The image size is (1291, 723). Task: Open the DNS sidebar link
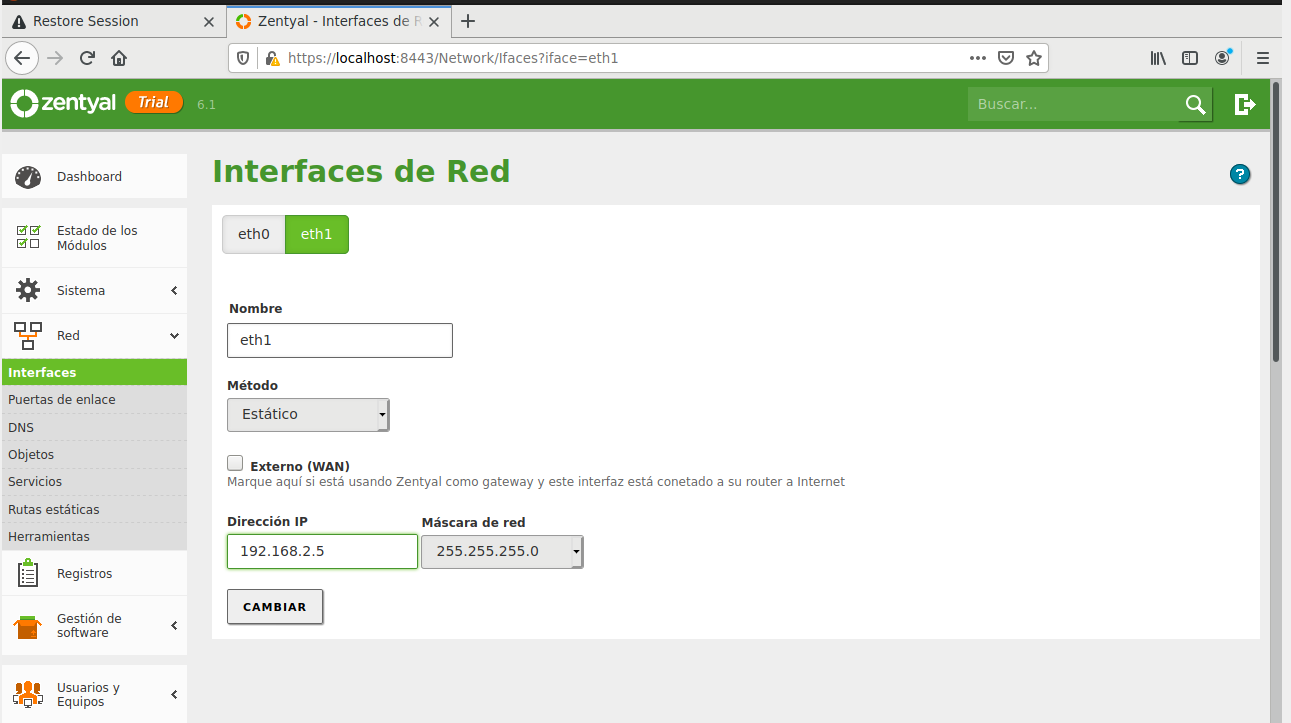(x=21, y=427)
